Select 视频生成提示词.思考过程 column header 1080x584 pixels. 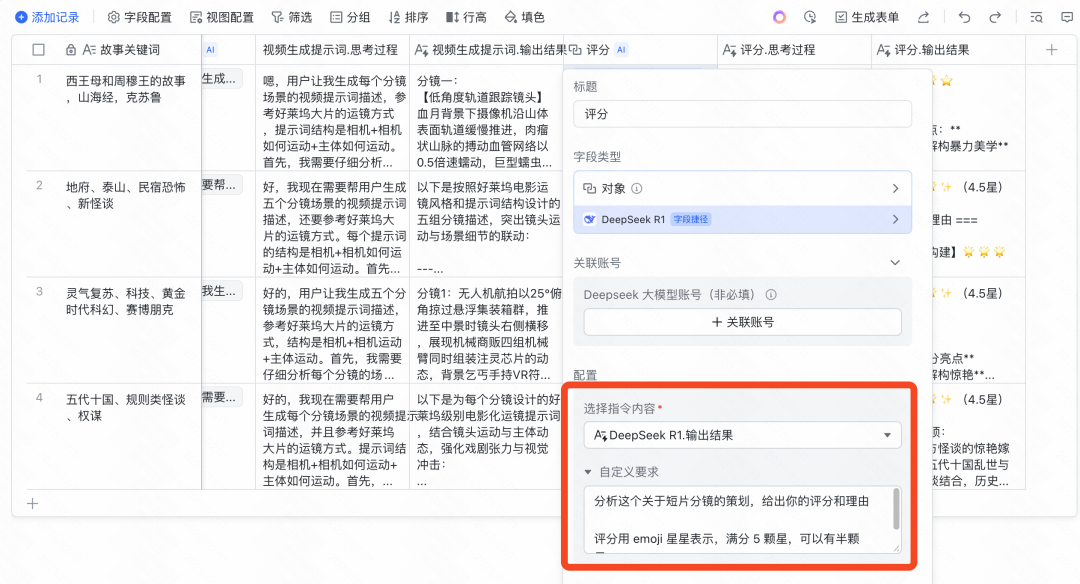point(330,50)
